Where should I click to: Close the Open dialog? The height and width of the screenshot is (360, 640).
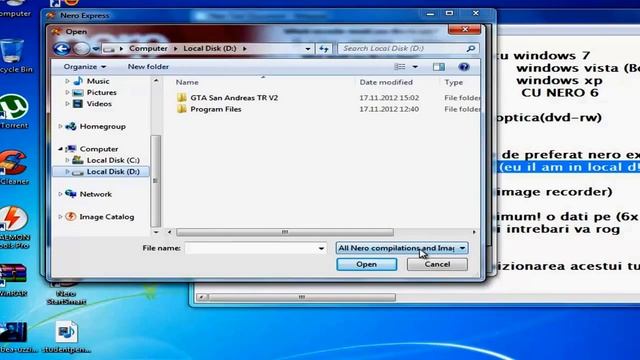pos(464,29)
